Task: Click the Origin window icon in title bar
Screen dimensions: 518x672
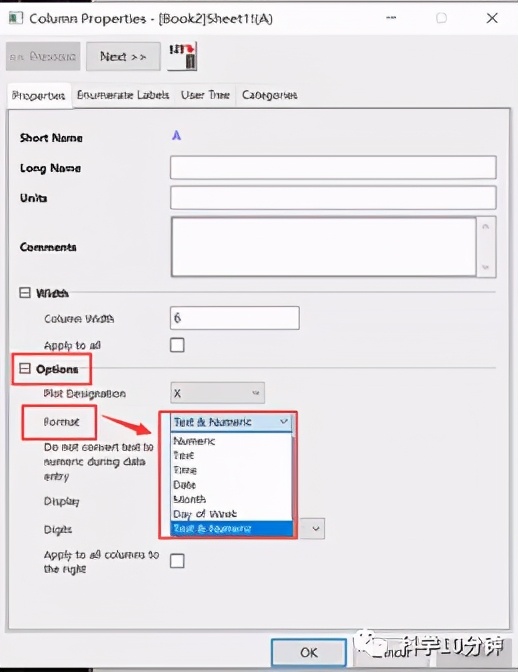Action: (x=16, y=18)
